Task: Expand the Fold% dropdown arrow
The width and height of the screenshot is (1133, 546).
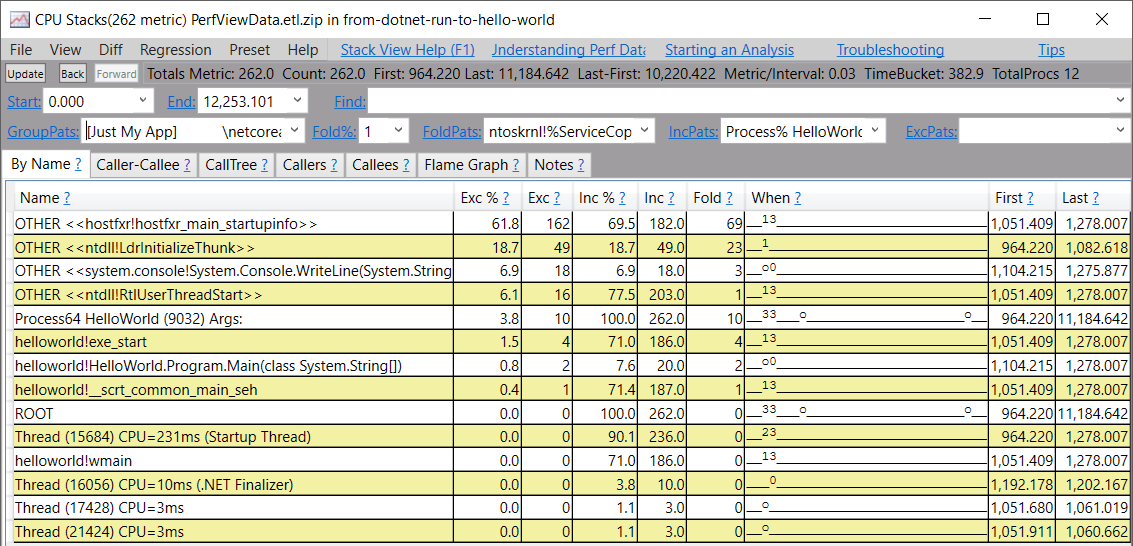Action: coord(399,131)
